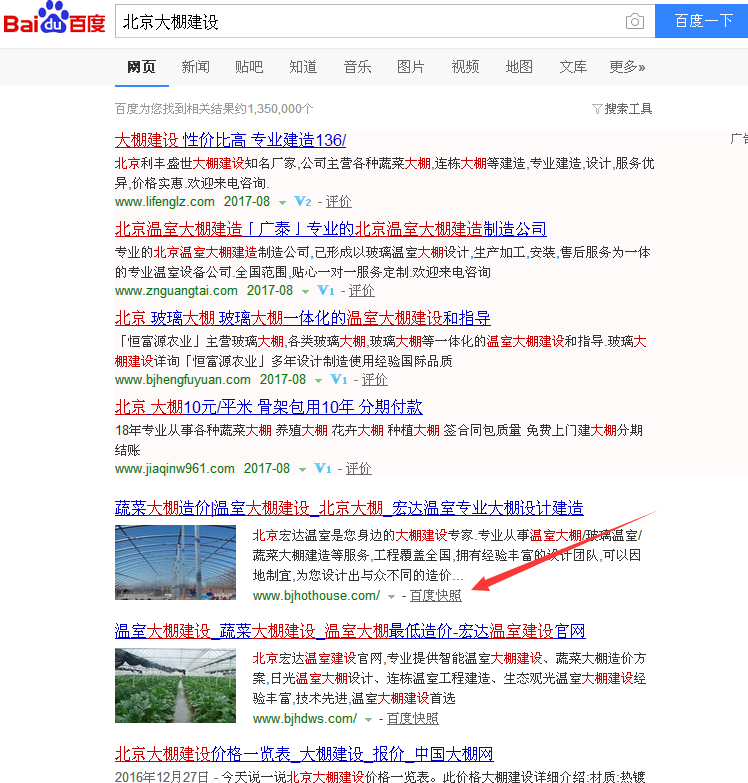The height and width of the screenshot is (783, 748).
Task: Click the 搜索工具 filter icon
Action: (597, 109)
